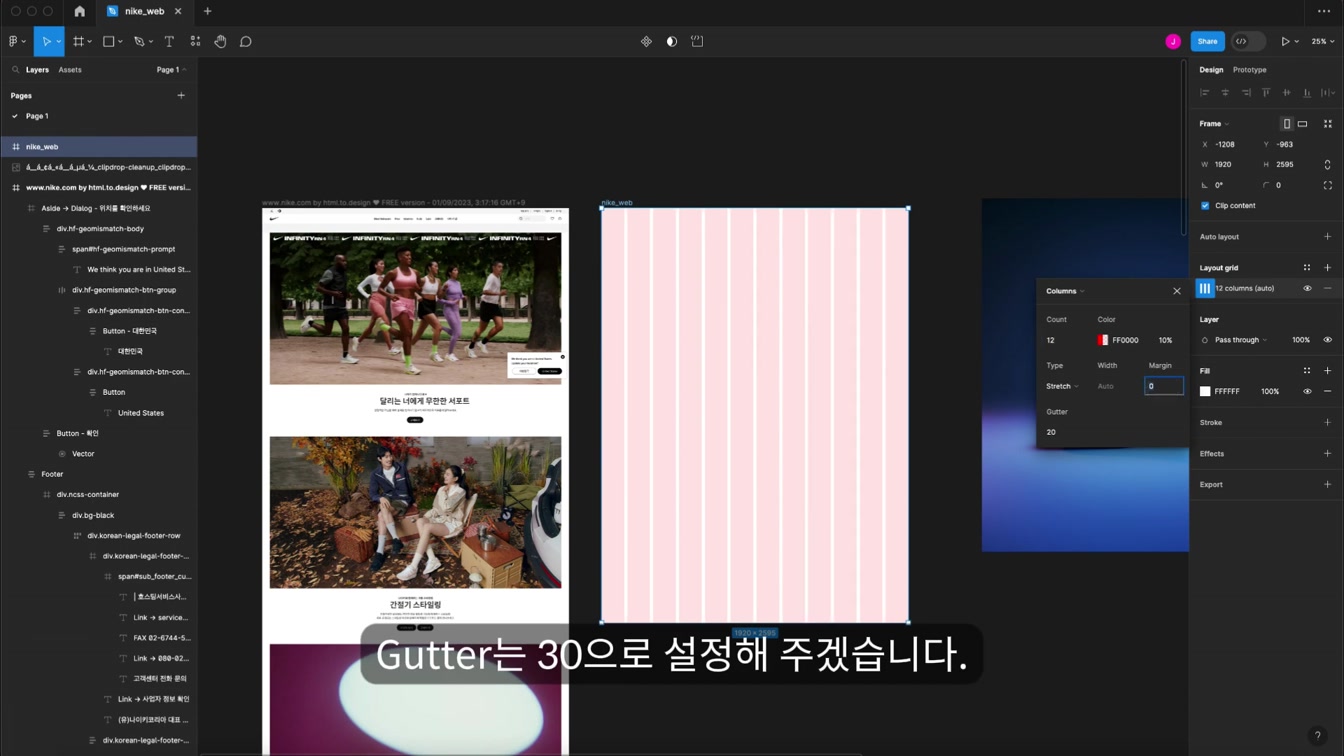This screenshot has height=756, width=1344.
Task: Open the Figma main menu icon
Action: click(14, 41)
